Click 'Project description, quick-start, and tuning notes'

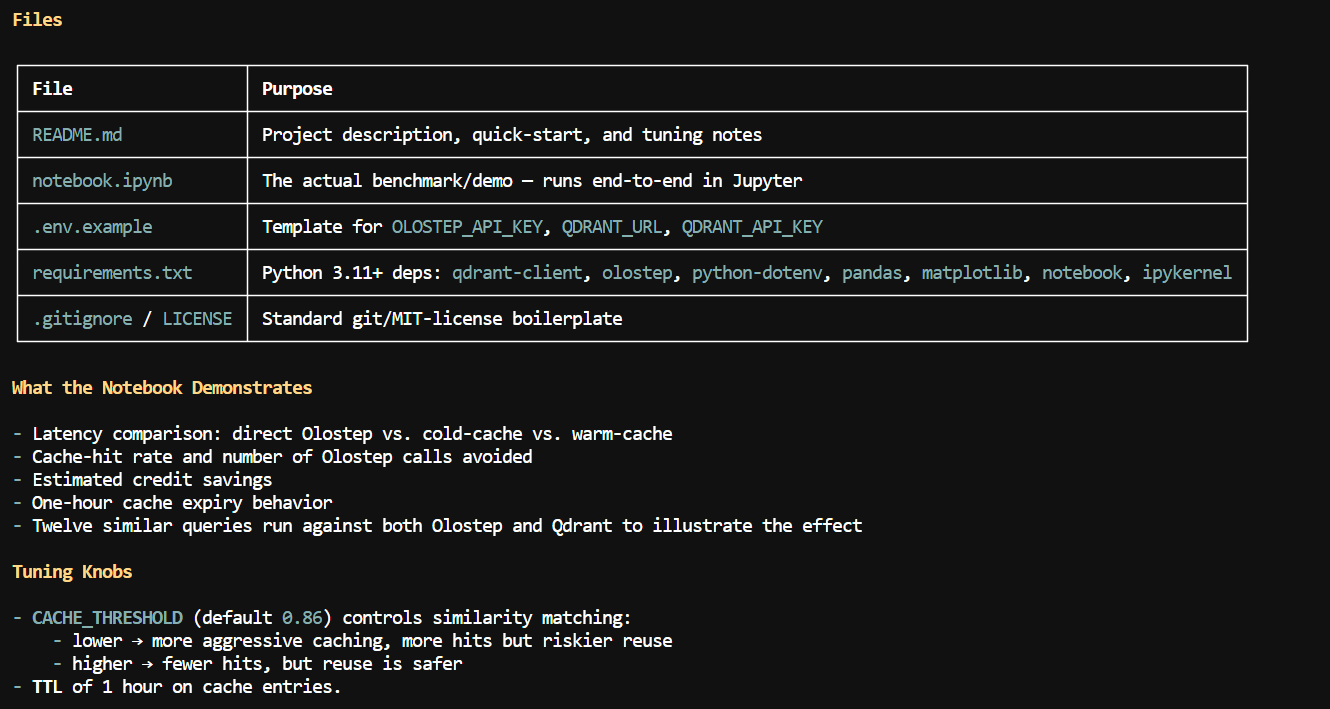pyautogui.click(x=512, y=135)
